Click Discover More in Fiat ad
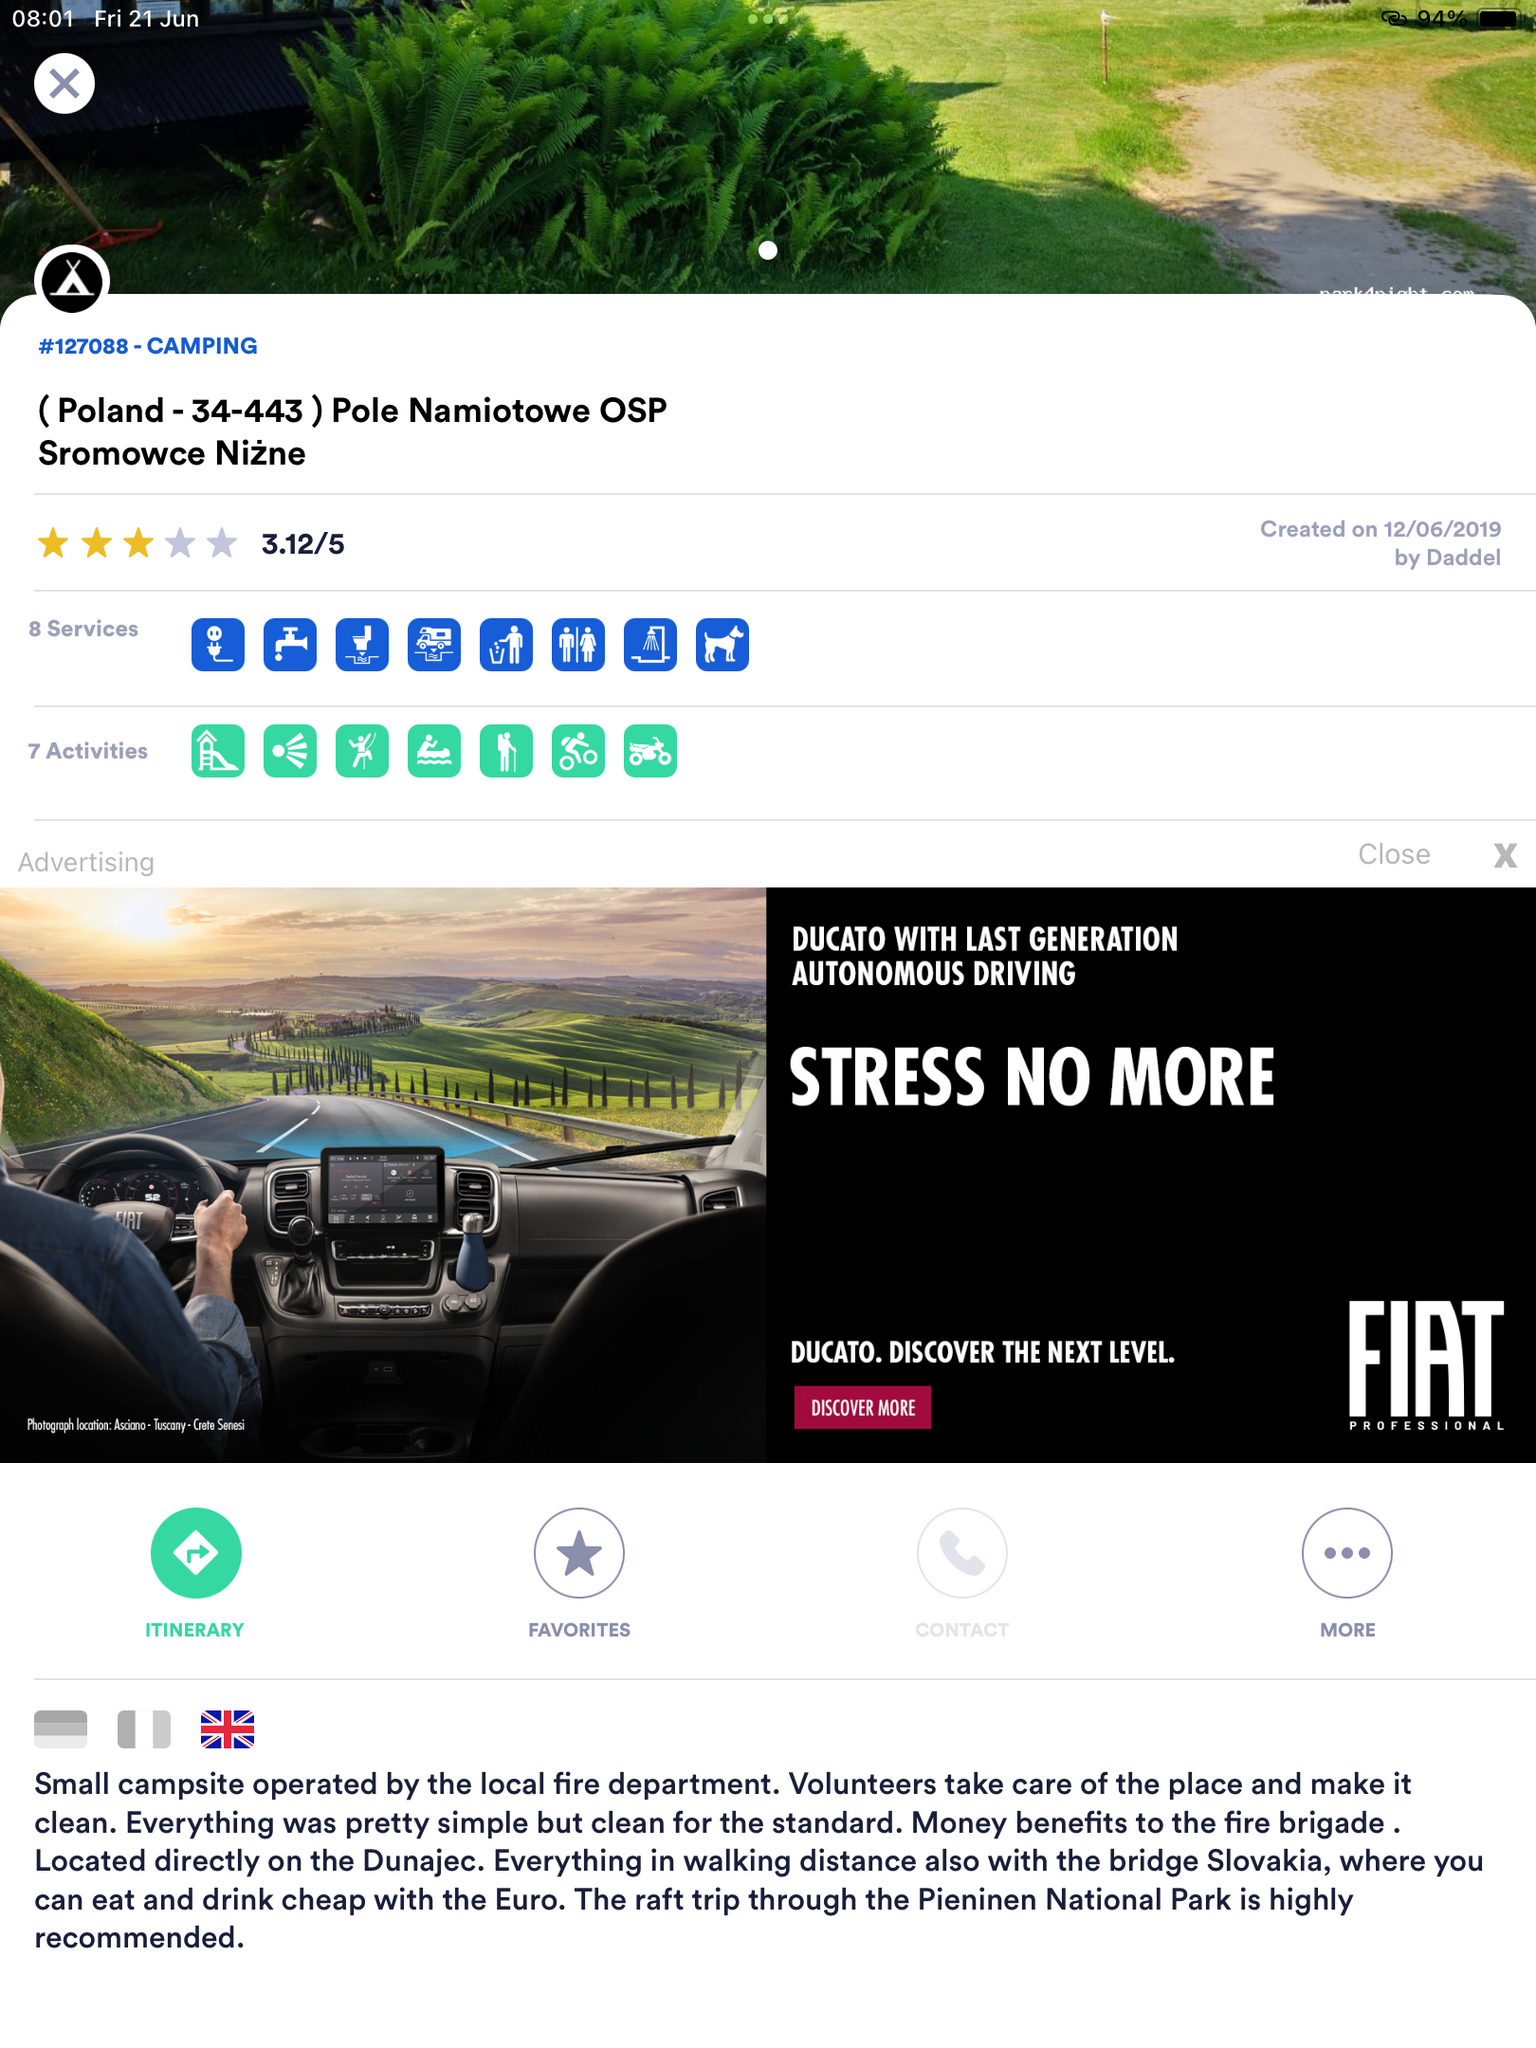The width and height of the screenshot is (1536, 2048). click(x=862, y=1407)
